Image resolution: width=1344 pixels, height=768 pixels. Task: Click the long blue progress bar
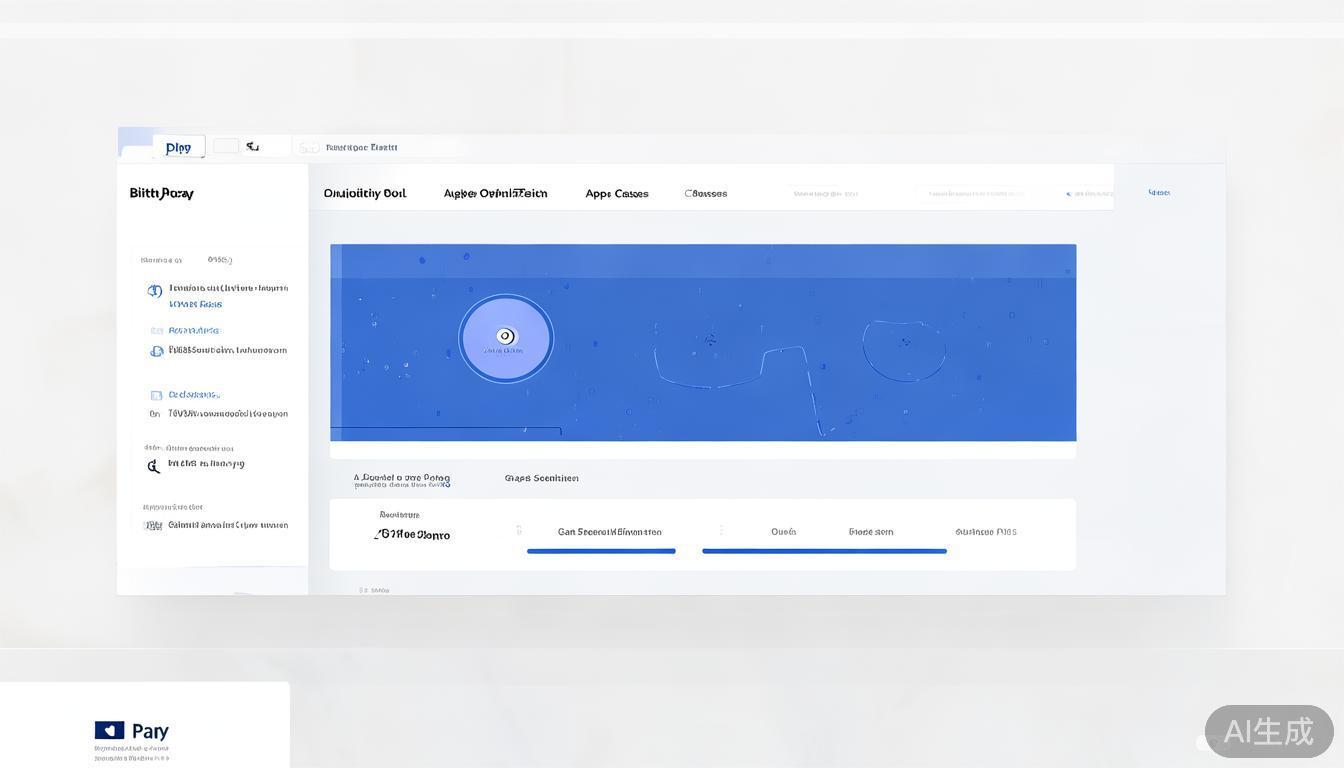(x=824, y=551)
